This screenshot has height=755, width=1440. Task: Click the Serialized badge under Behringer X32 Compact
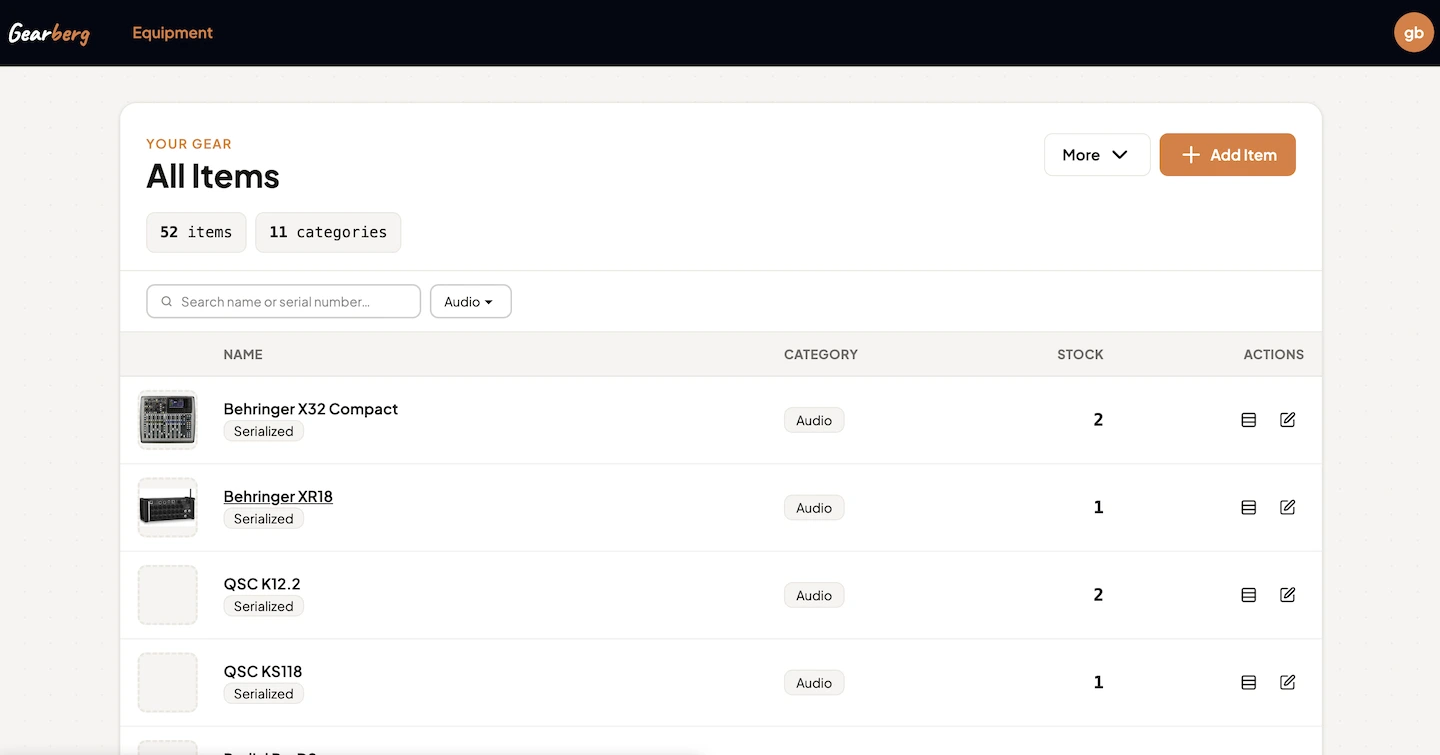(x=263, y=432)
